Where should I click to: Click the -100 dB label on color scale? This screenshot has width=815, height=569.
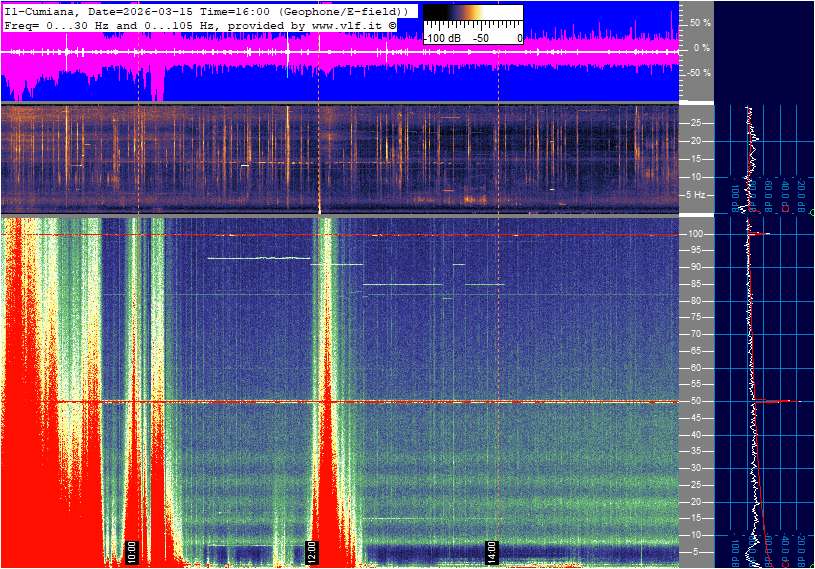[x=444, y=38]
